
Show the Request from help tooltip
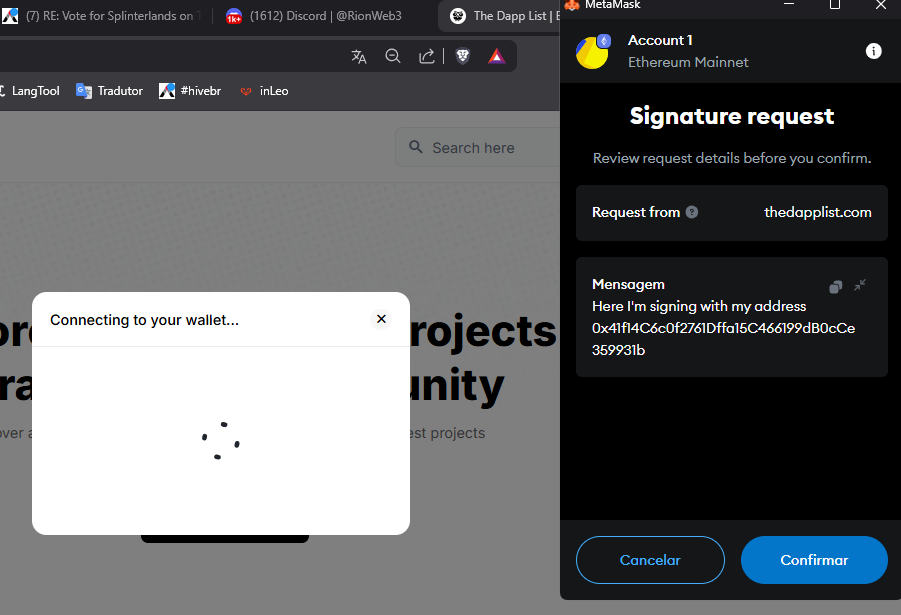[692, 212]
